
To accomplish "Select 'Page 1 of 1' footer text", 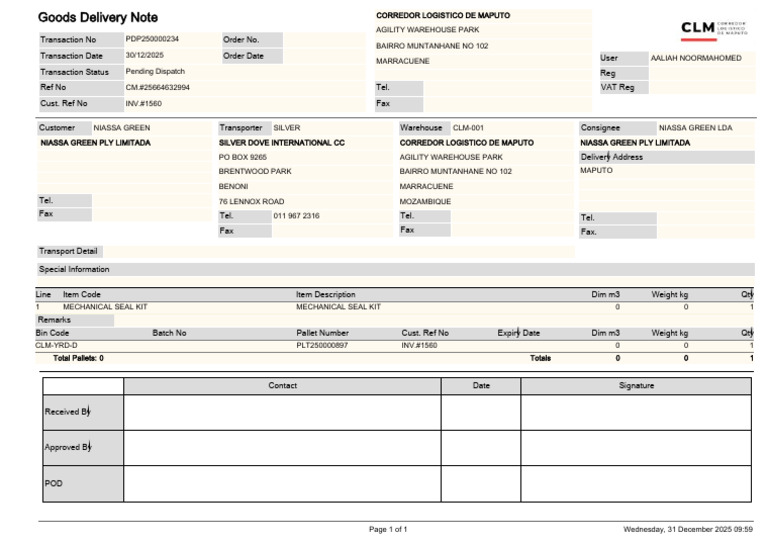I will [x=388, y=529].
